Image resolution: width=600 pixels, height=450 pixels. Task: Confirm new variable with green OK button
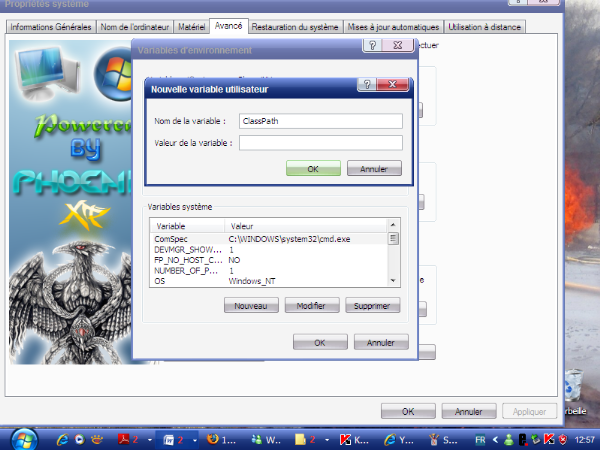313,168
